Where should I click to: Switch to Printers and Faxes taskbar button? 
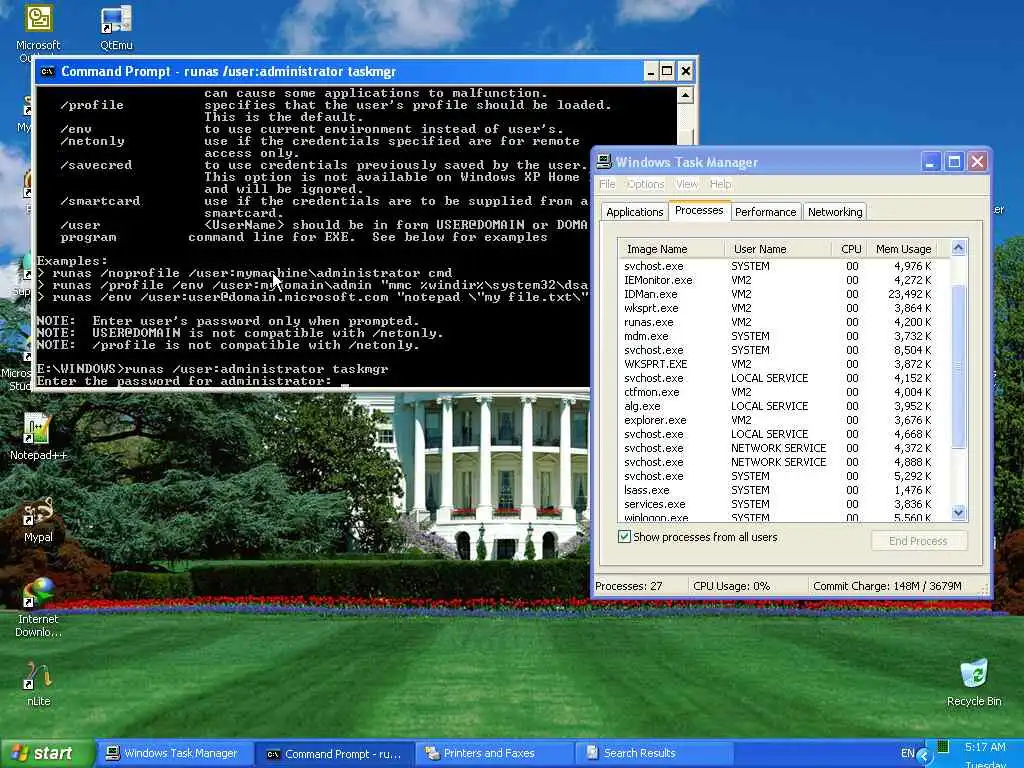493,754
